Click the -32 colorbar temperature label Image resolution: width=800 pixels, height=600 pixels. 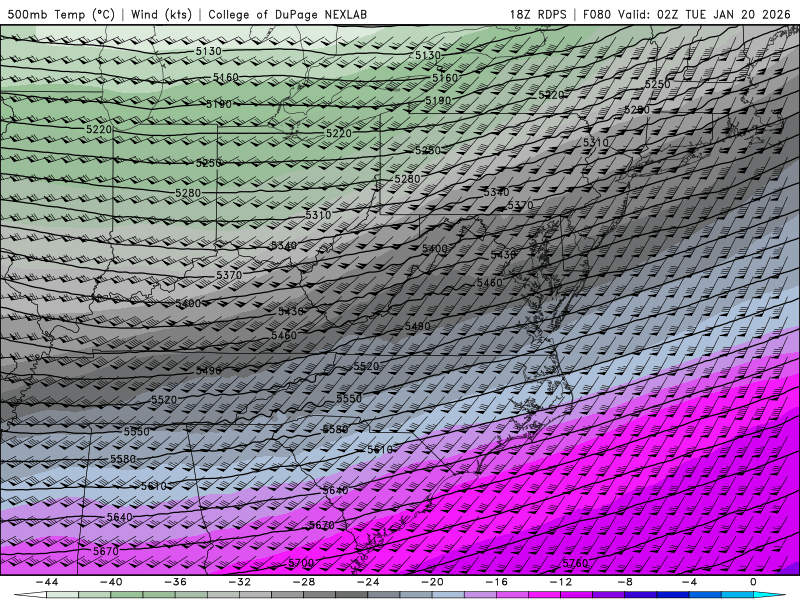[239, 582]
